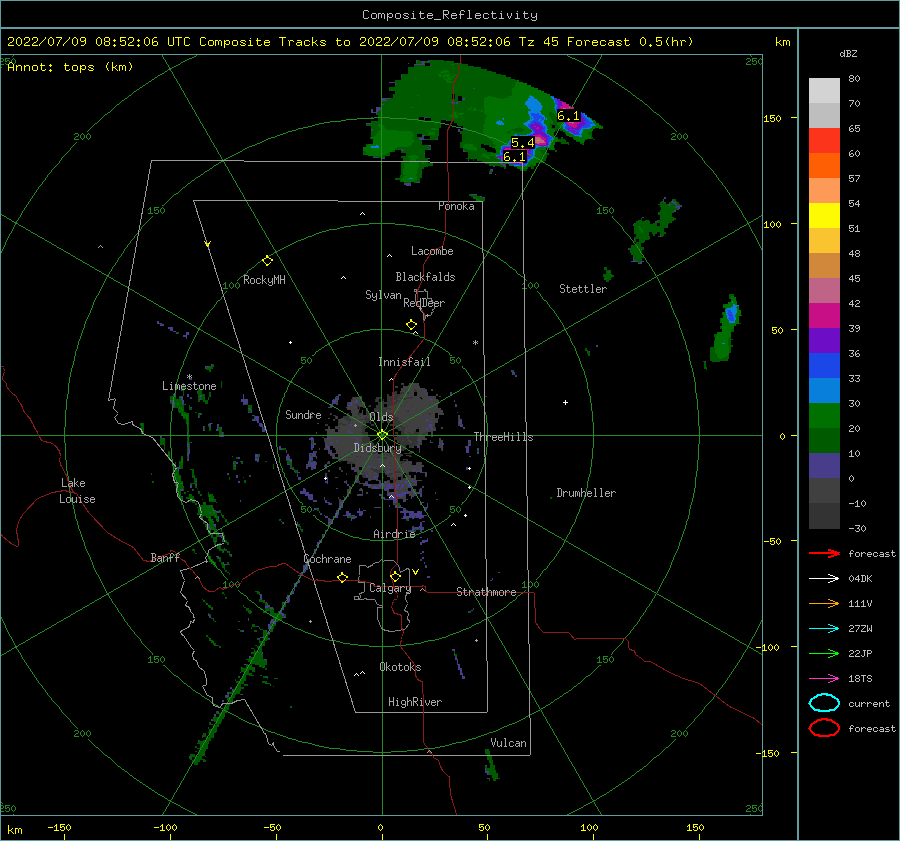
Task: Click the yellow radar site marker at Olds
Action: pyautogui.click(x=382, y=435)
